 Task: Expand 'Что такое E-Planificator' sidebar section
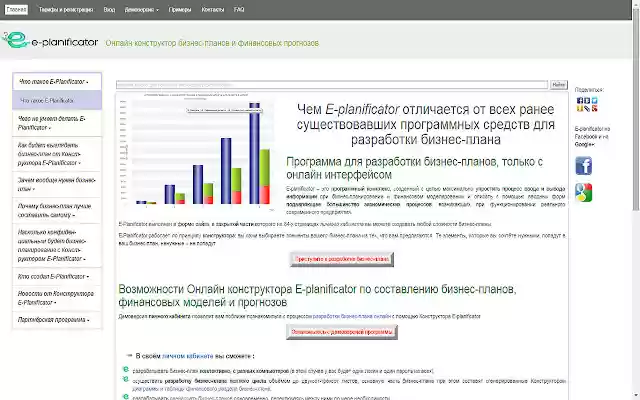pos(57,82)
